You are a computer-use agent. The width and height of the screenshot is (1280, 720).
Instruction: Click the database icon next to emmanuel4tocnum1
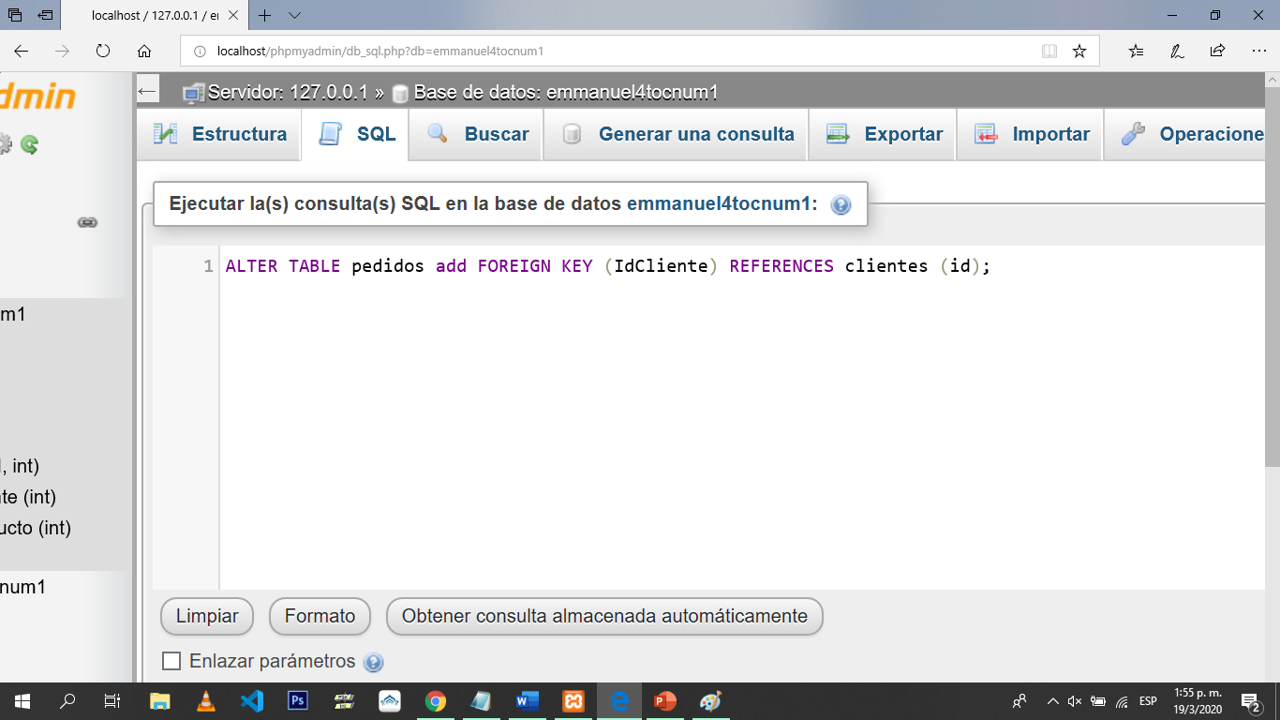(400, 92)
